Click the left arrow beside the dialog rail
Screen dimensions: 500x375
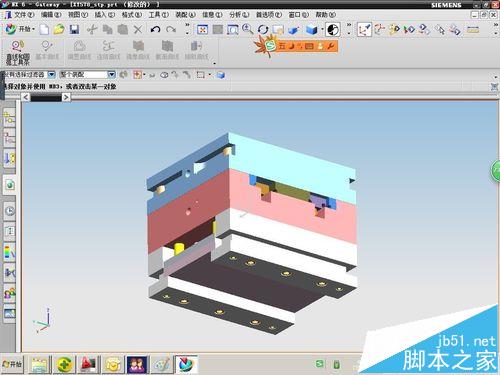pos(26,97)
